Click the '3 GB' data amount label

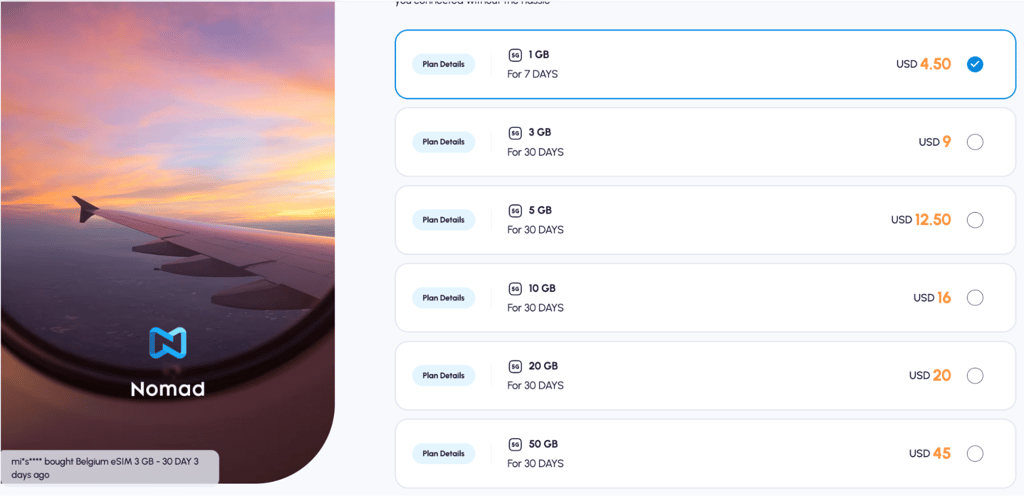pyautogui.click(x=540, y=132)
